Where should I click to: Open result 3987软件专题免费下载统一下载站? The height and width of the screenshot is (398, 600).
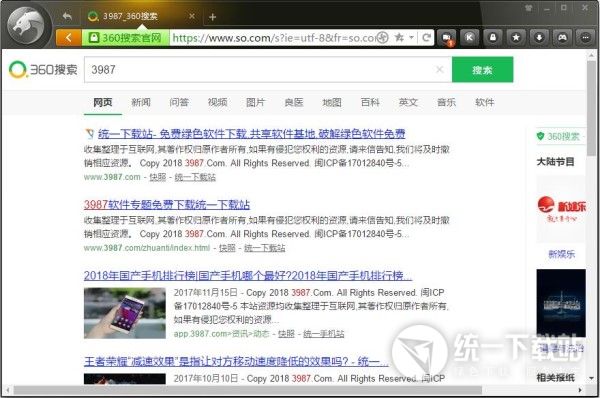coord(167,204)
